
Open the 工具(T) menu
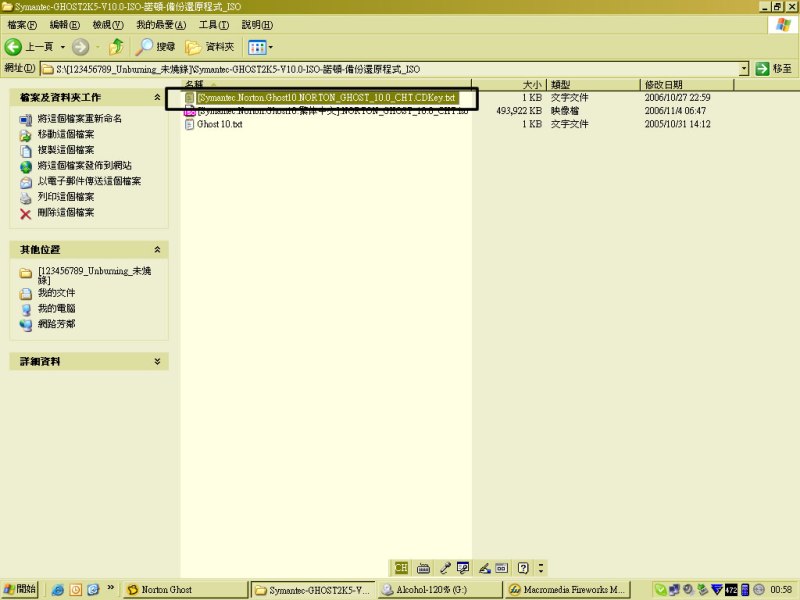click(214, 24)
